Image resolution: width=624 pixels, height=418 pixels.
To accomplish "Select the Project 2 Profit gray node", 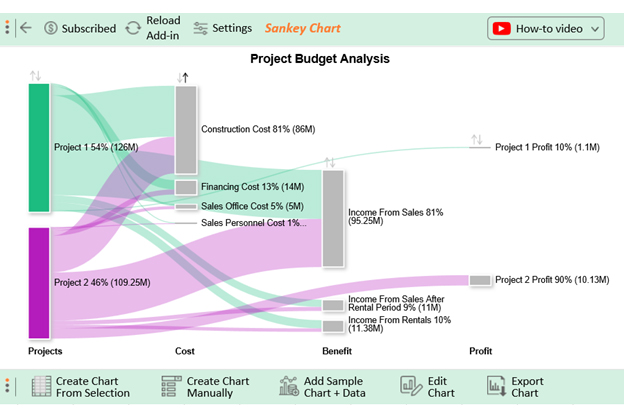I will 480,280.
